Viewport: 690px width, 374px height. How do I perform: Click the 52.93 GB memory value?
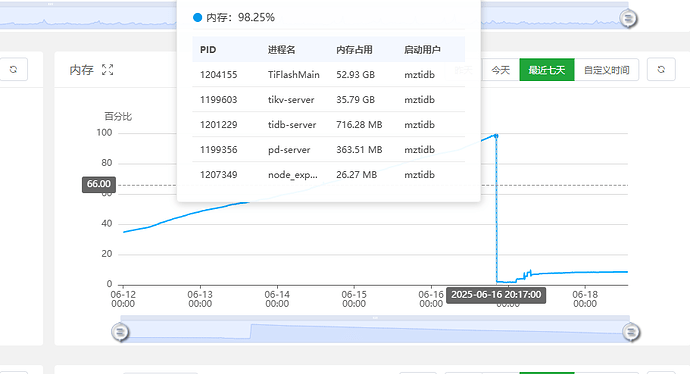click(x=356, y=75)
